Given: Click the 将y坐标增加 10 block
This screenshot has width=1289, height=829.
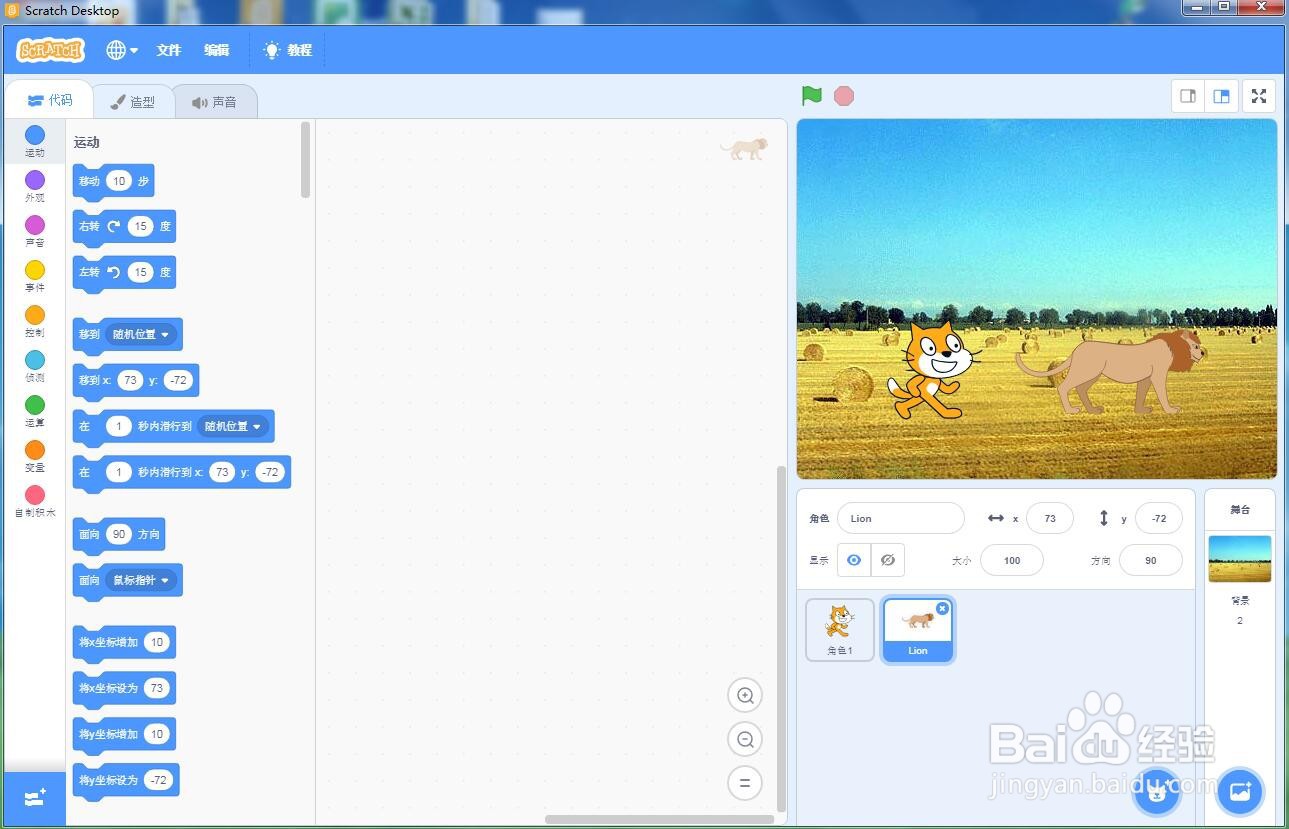Looking at the screenshot, I should (x=124, y=735).
